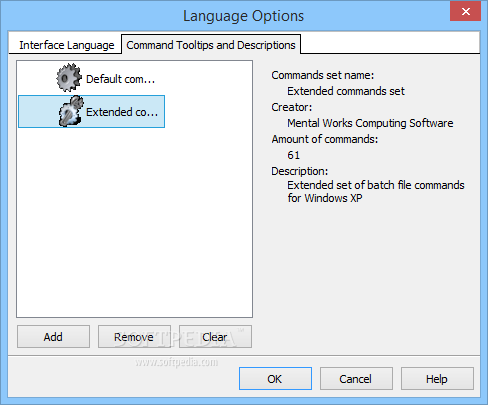Click the "Creator:" label
This screenshot has height=405, width=488.
point(292,107)
